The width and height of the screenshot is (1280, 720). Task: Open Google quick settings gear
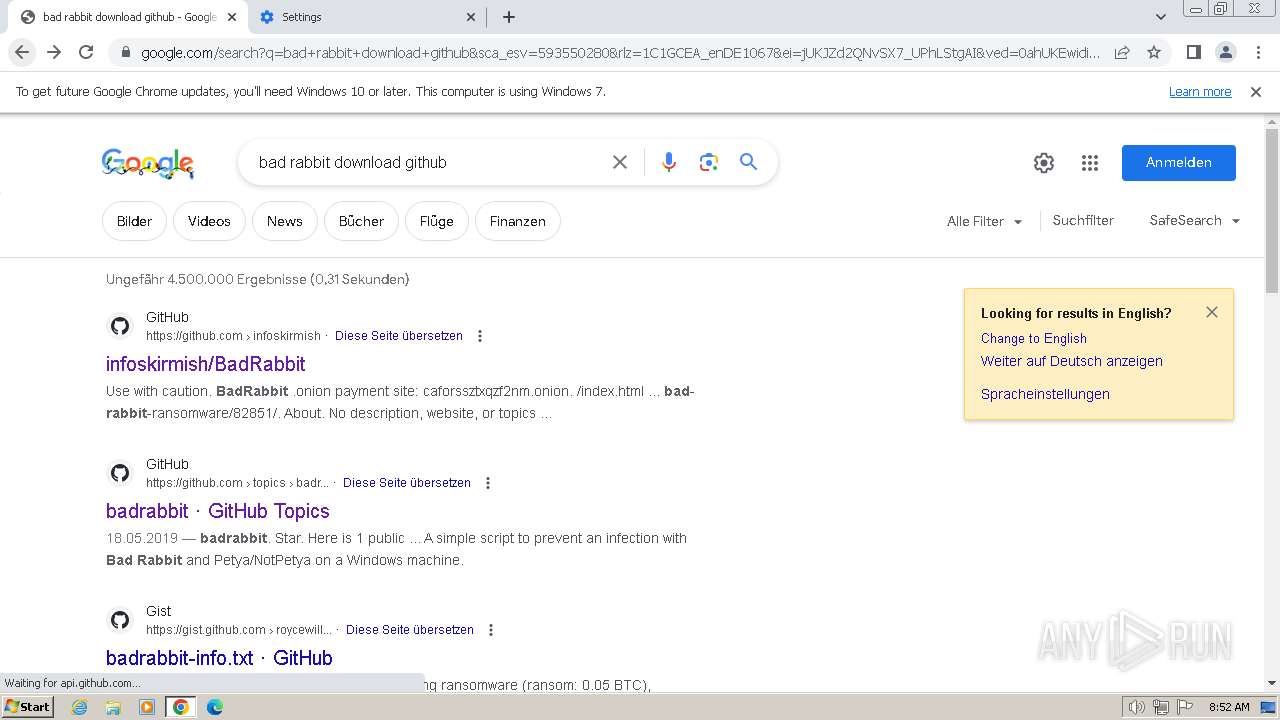tap(1044, 163)
